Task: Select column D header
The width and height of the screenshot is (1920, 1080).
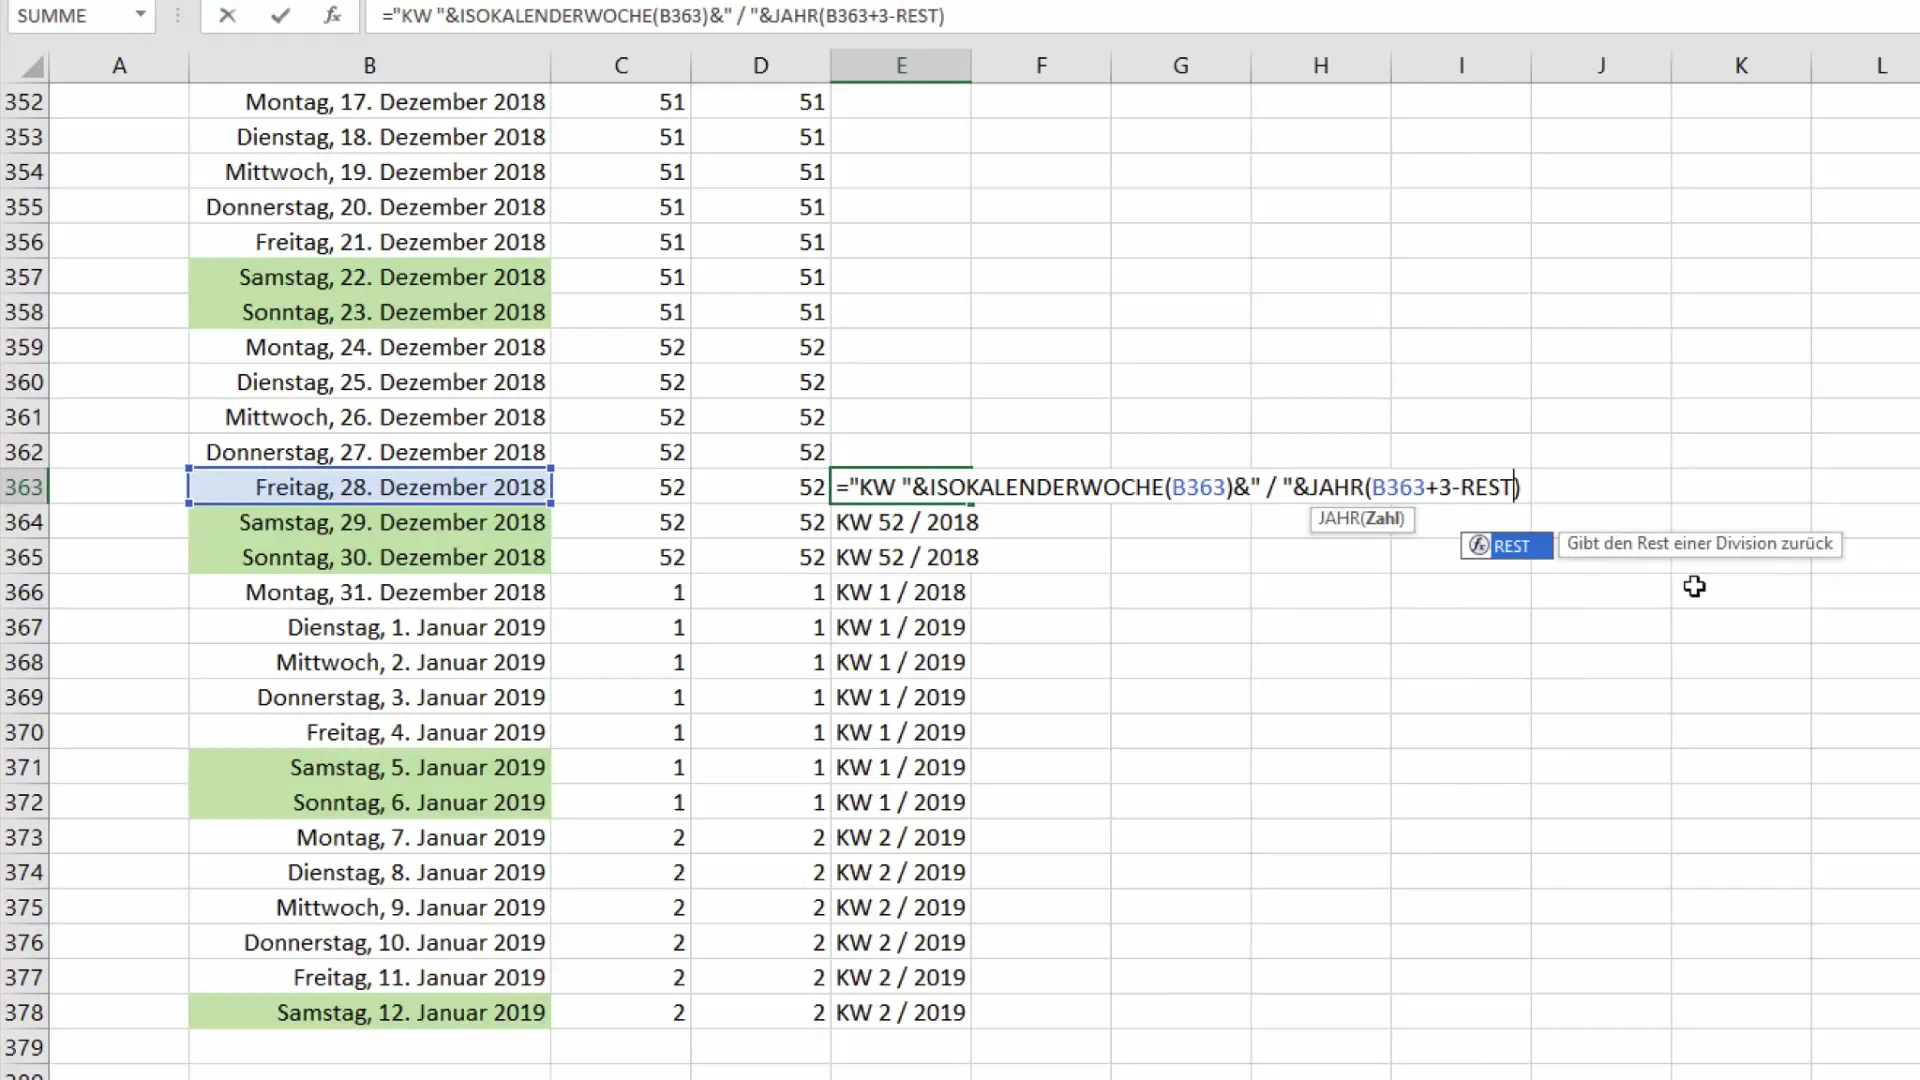Action: click(761, 66)
